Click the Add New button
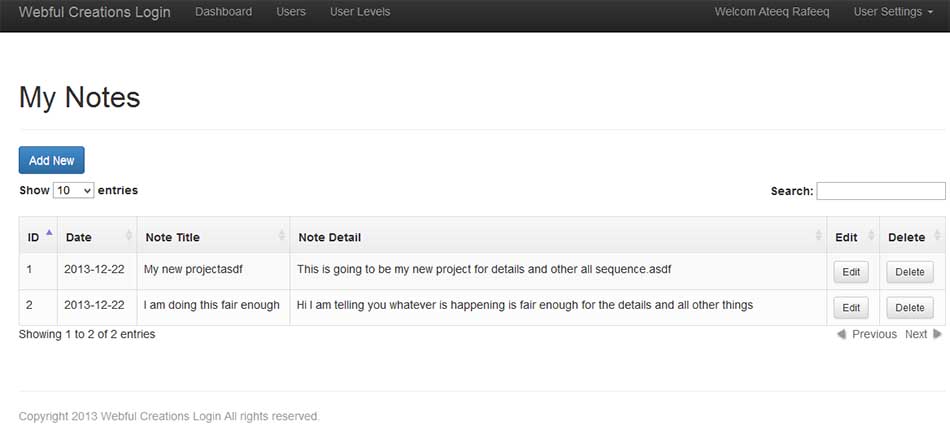Screen dimensions: 950x434 (51, 160)
